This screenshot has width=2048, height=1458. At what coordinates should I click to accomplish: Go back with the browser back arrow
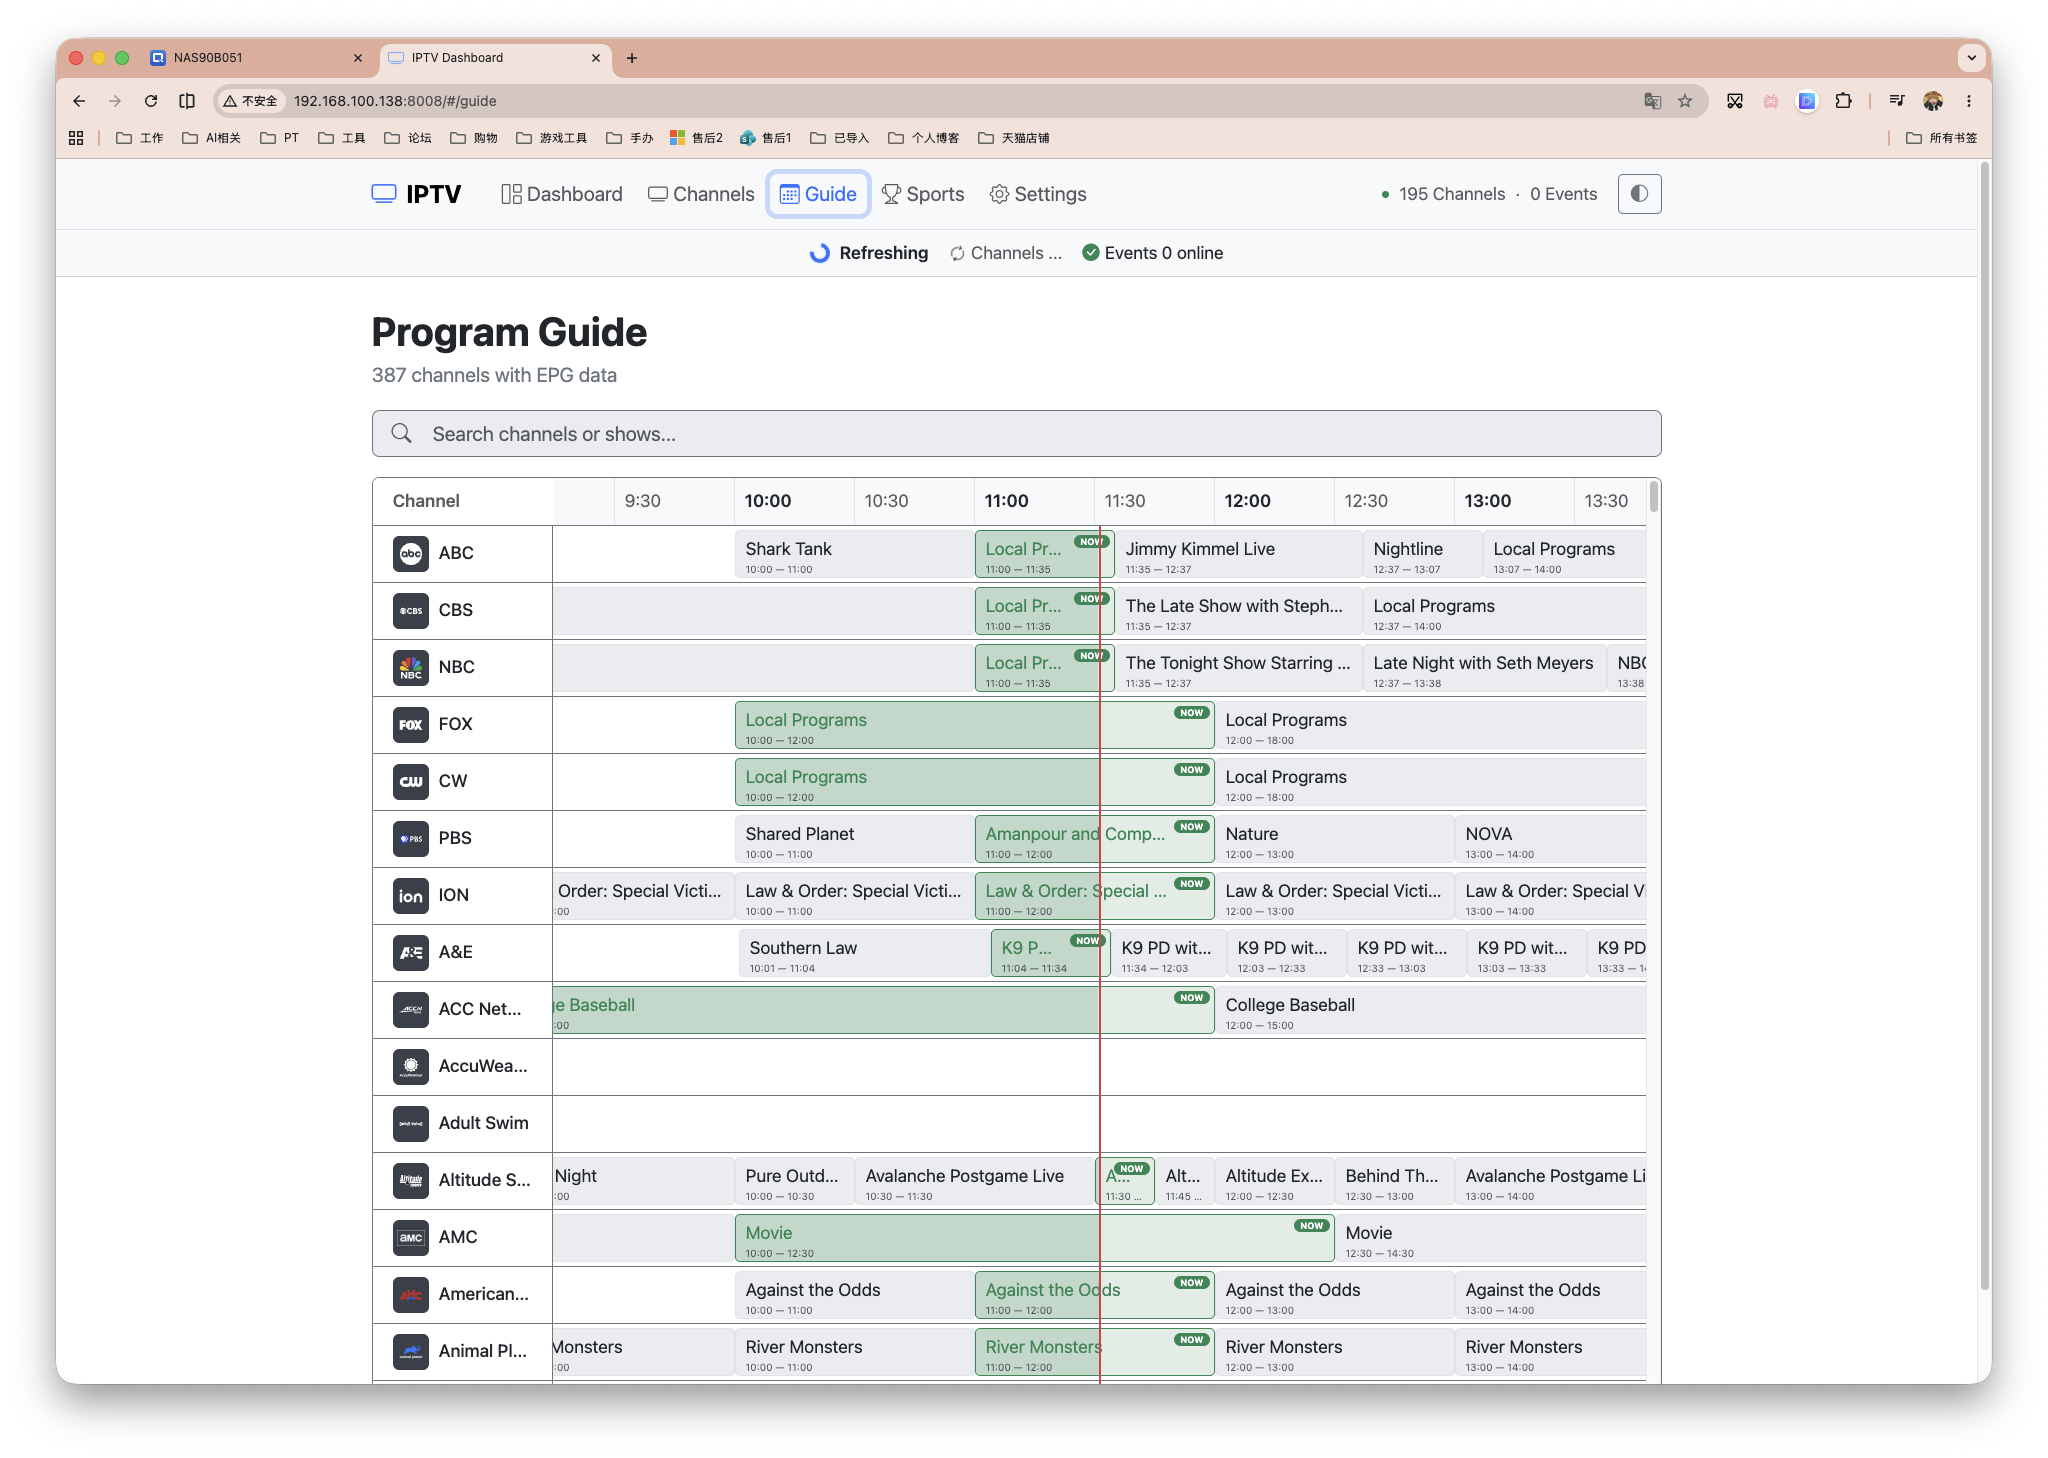79,101
